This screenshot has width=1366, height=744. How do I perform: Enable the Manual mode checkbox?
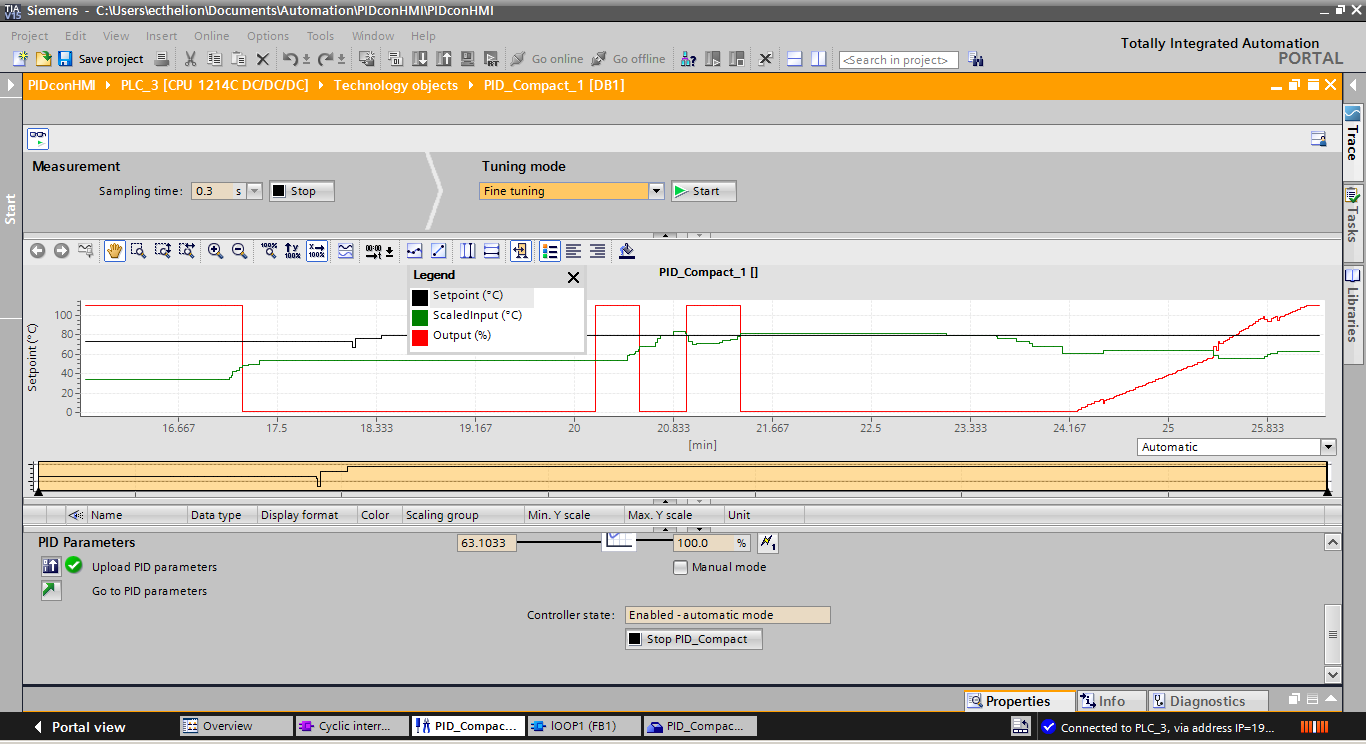click(x=681, y=567)
